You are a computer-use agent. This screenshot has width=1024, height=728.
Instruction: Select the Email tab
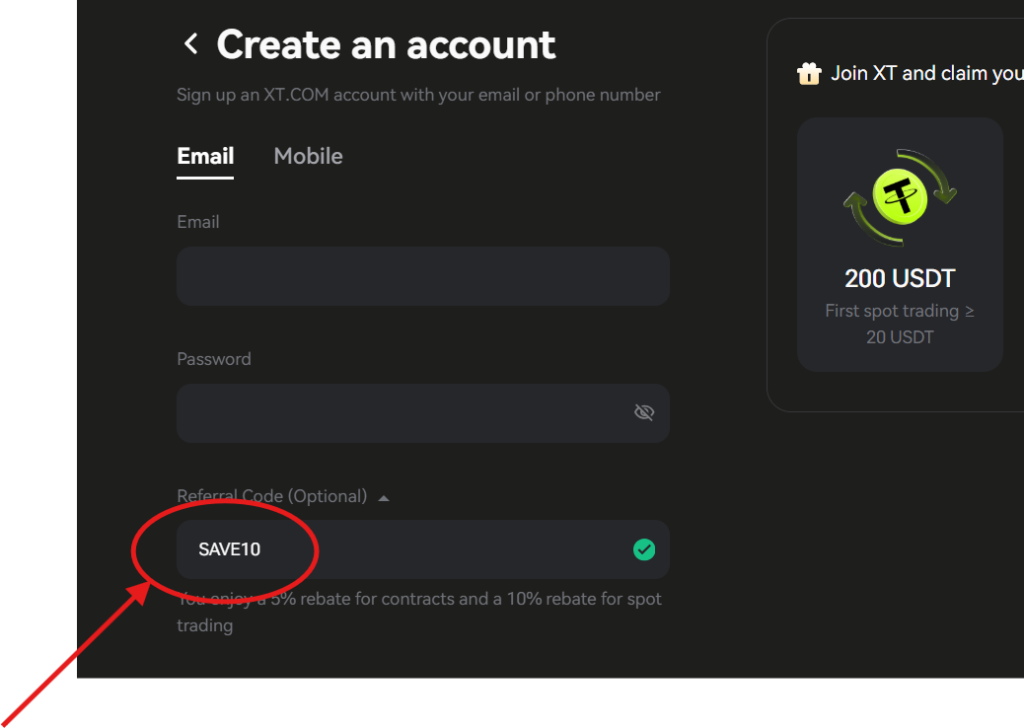coord(204,156)
